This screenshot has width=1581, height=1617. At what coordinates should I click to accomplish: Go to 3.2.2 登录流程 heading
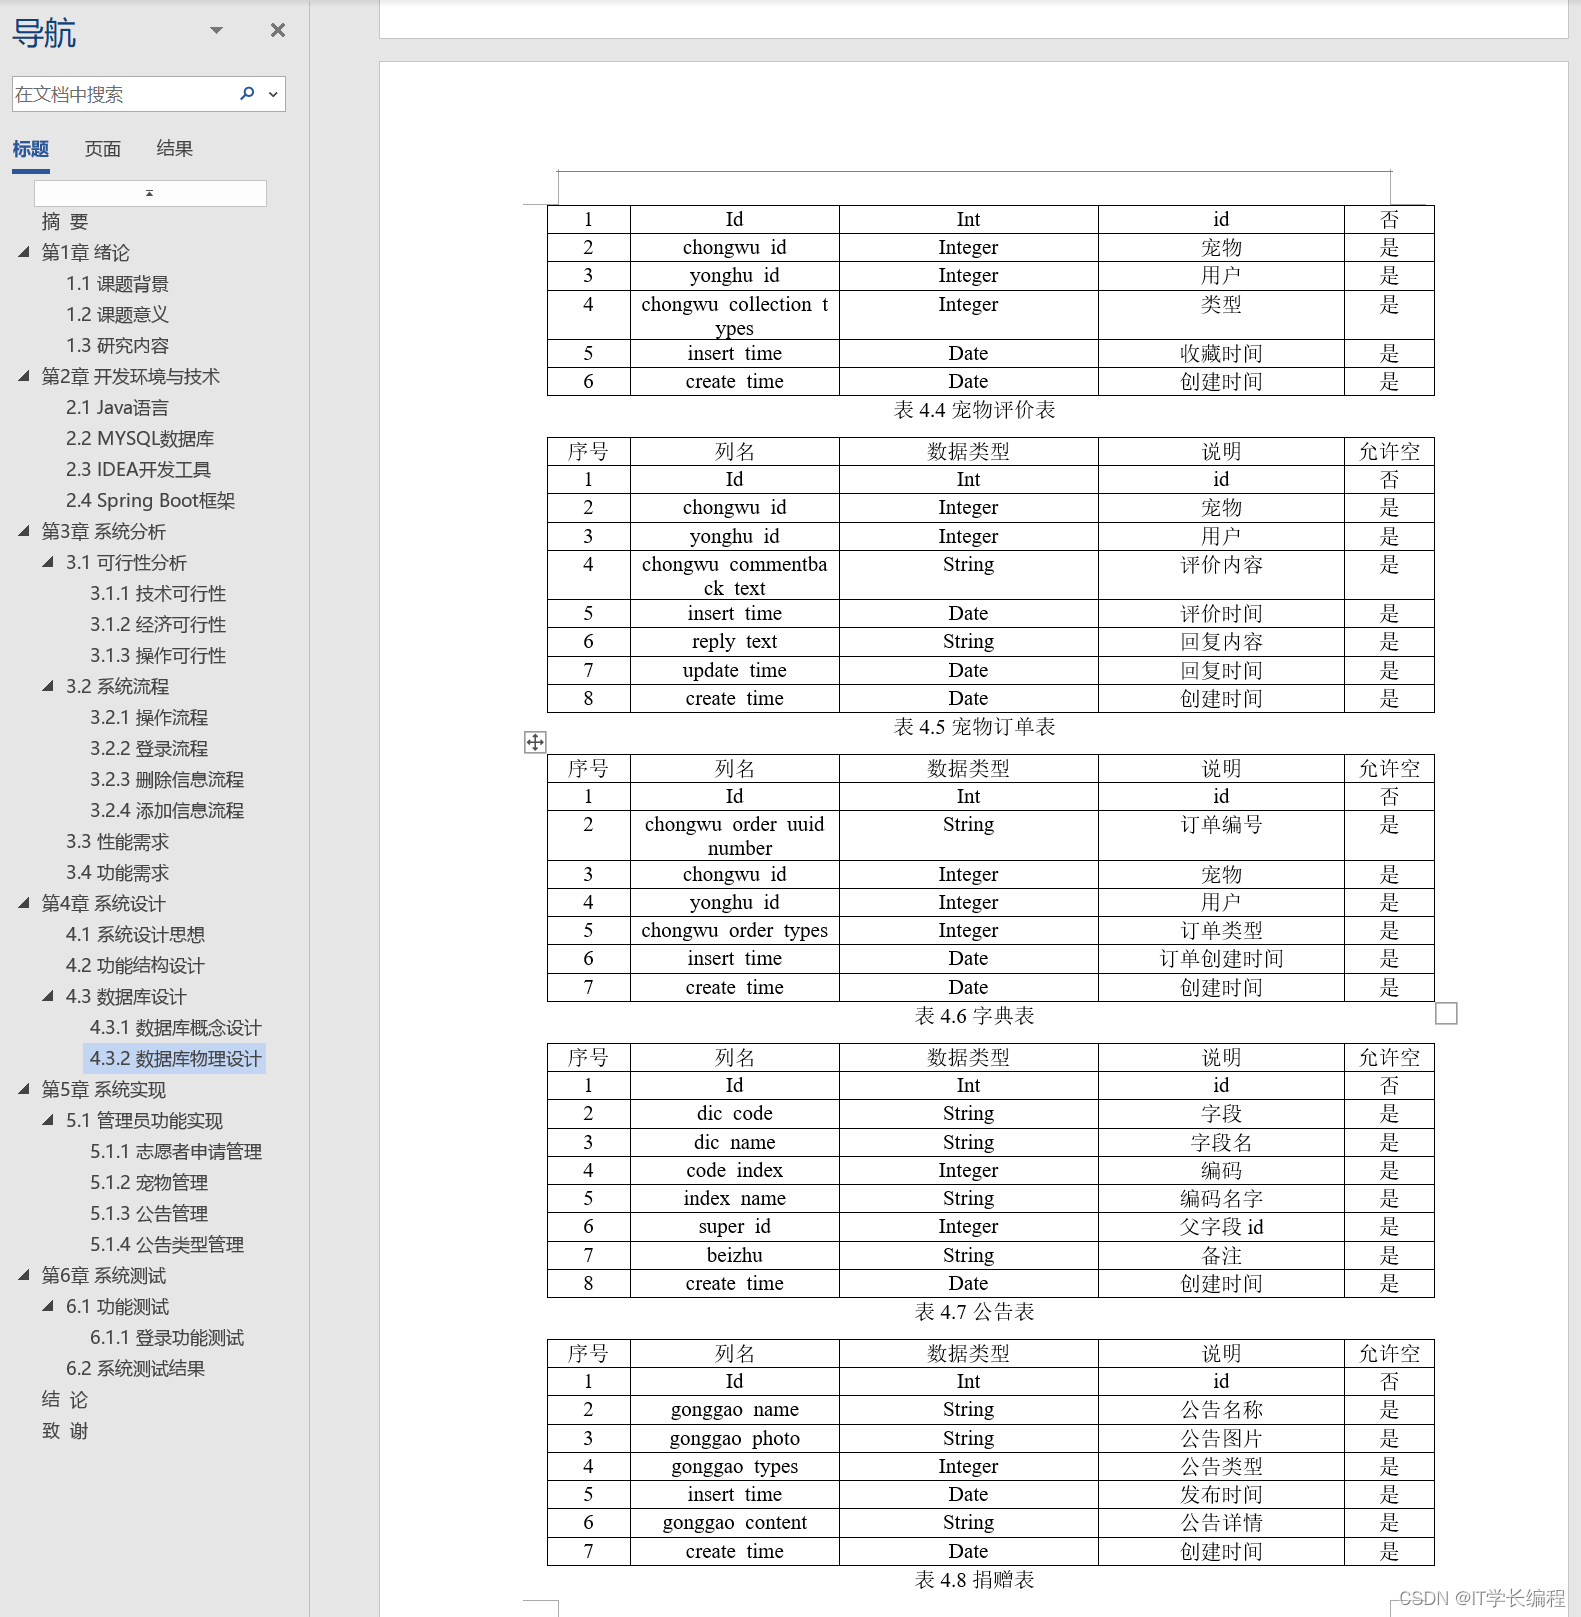(x=149, y=749)
